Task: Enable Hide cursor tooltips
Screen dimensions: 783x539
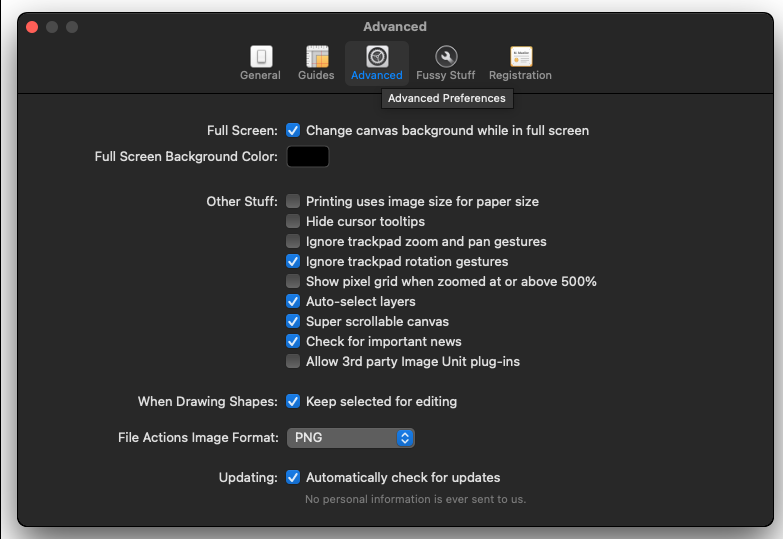Action: pos(293,221)
